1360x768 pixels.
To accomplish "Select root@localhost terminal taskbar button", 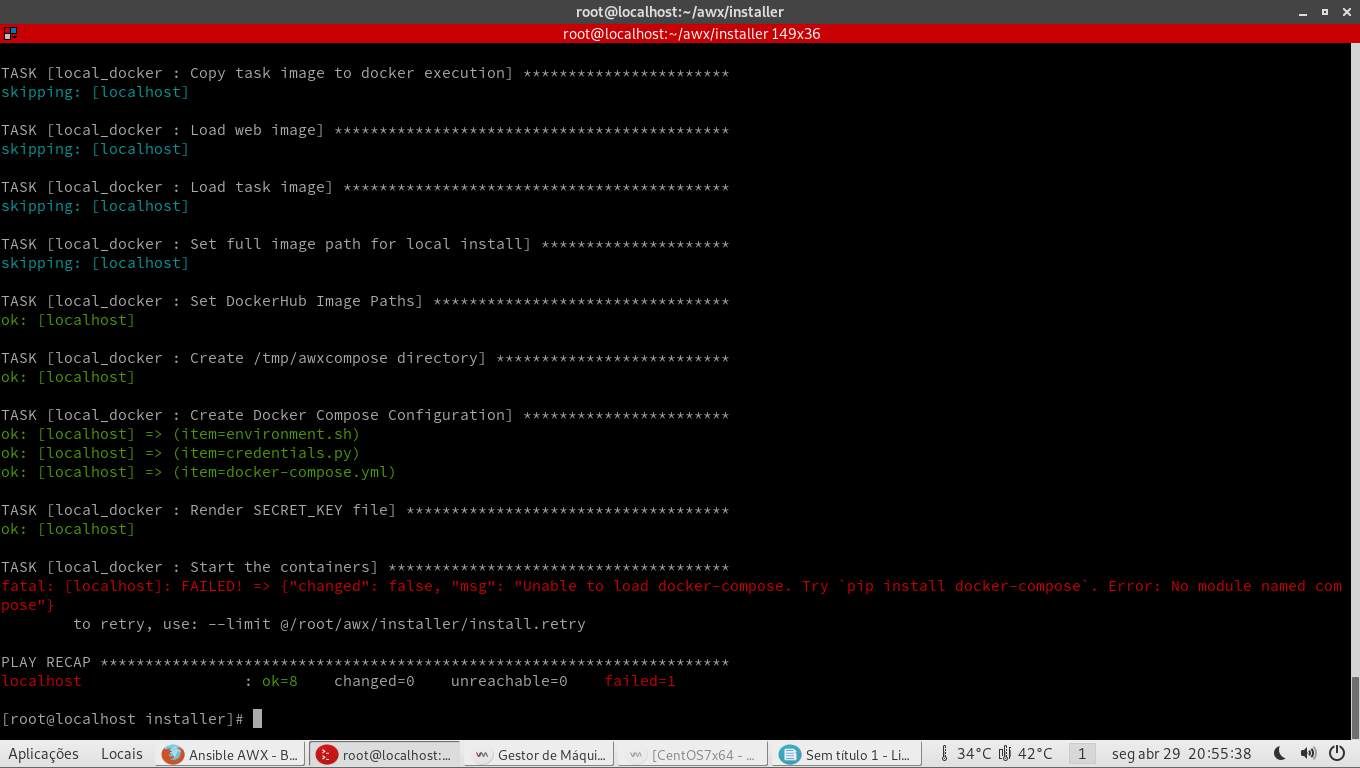I will tap(385, 755).
